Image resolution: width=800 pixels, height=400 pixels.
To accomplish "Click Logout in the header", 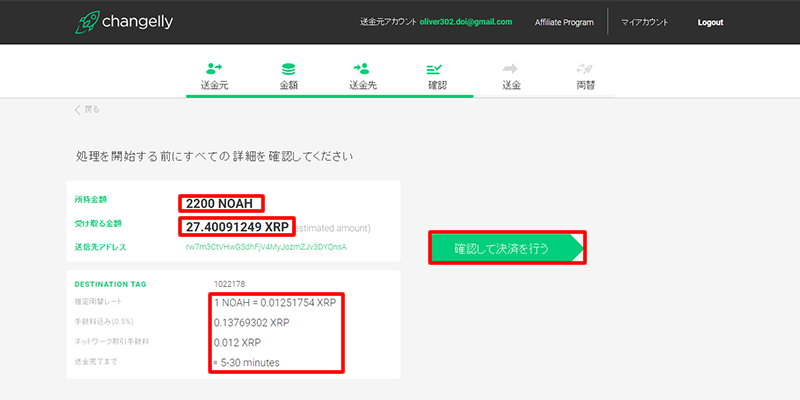I will coord(710,22).
